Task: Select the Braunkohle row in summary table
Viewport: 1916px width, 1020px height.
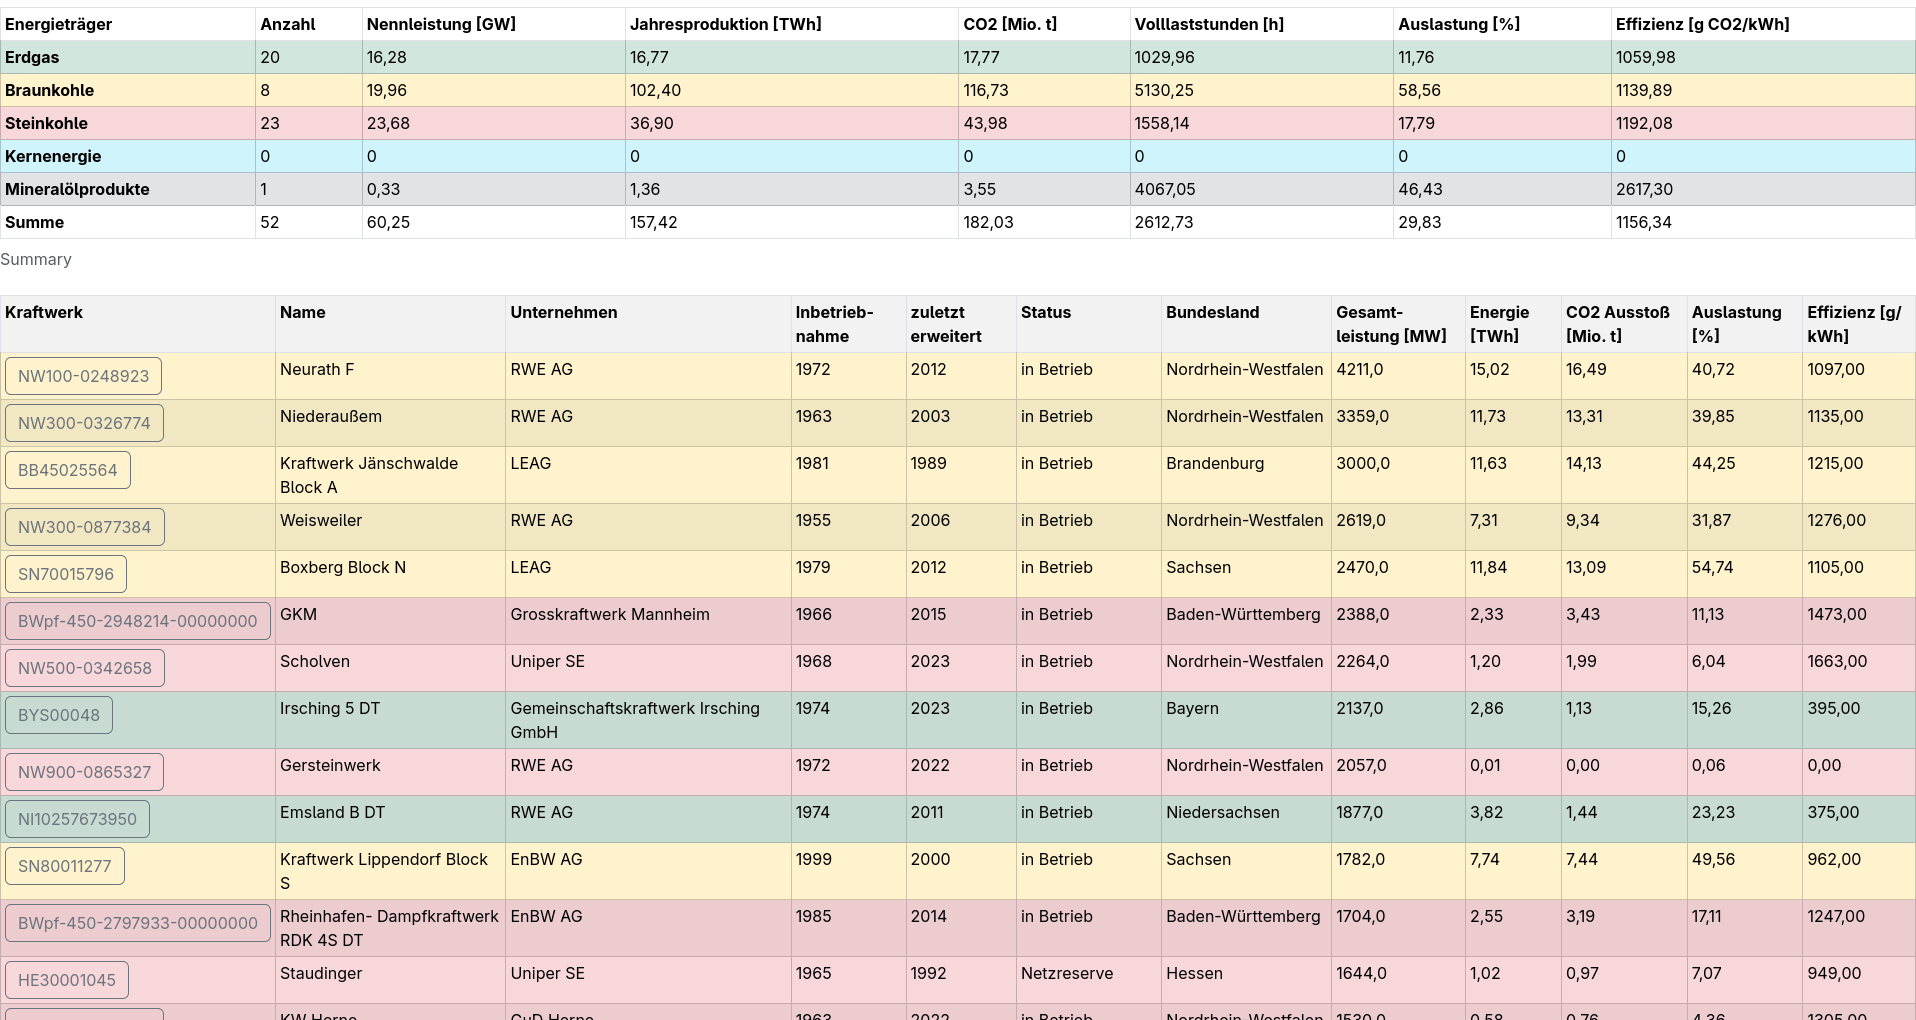Action: [50, 90]
